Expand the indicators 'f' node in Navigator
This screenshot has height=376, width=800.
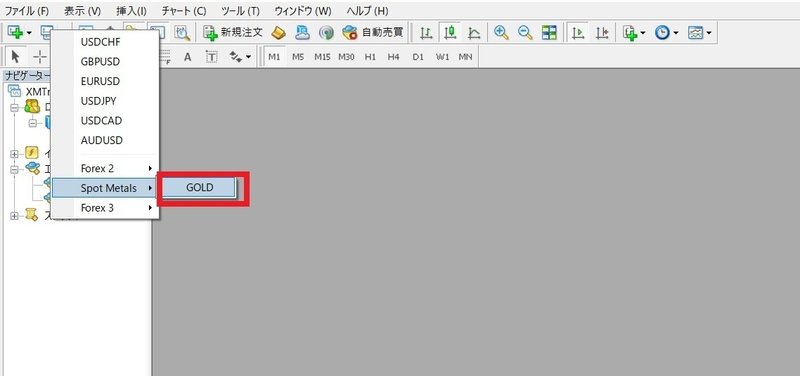coord(14,154)
